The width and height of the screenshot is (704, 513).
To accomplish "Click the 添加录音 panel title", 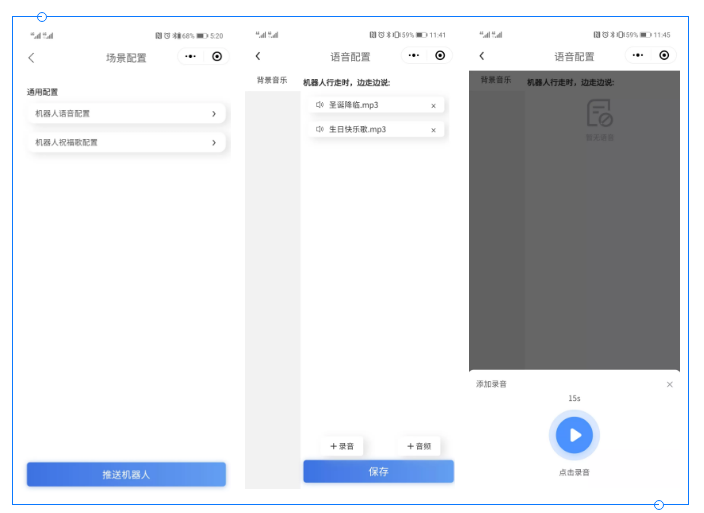I will pyautogui.click(x=491, y=384).
